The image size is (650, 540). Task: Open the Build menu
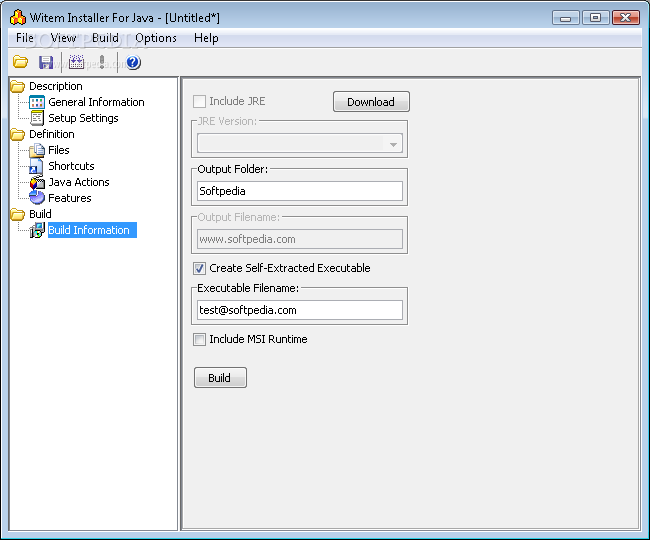[105, 38]
